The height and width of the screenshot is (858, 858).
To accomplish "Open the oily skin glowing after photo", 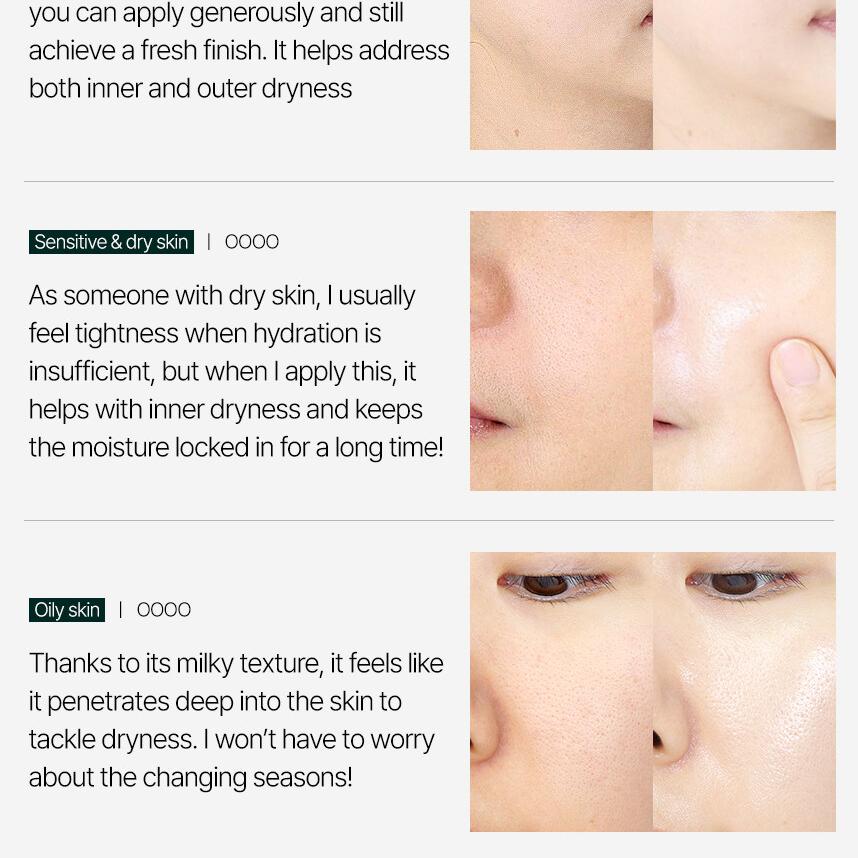I will [744, 692].
